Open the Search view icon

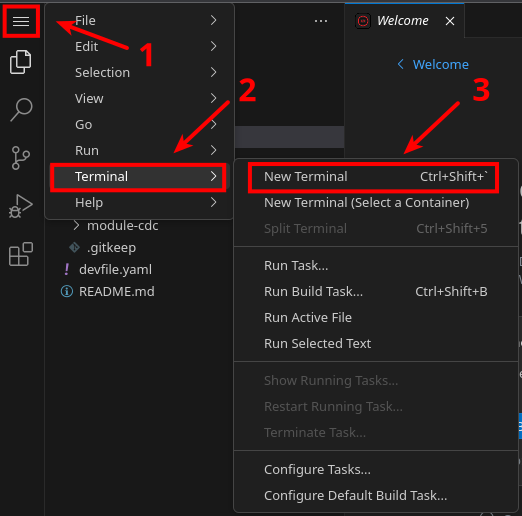pyautogui.click(x=21, y=110)
